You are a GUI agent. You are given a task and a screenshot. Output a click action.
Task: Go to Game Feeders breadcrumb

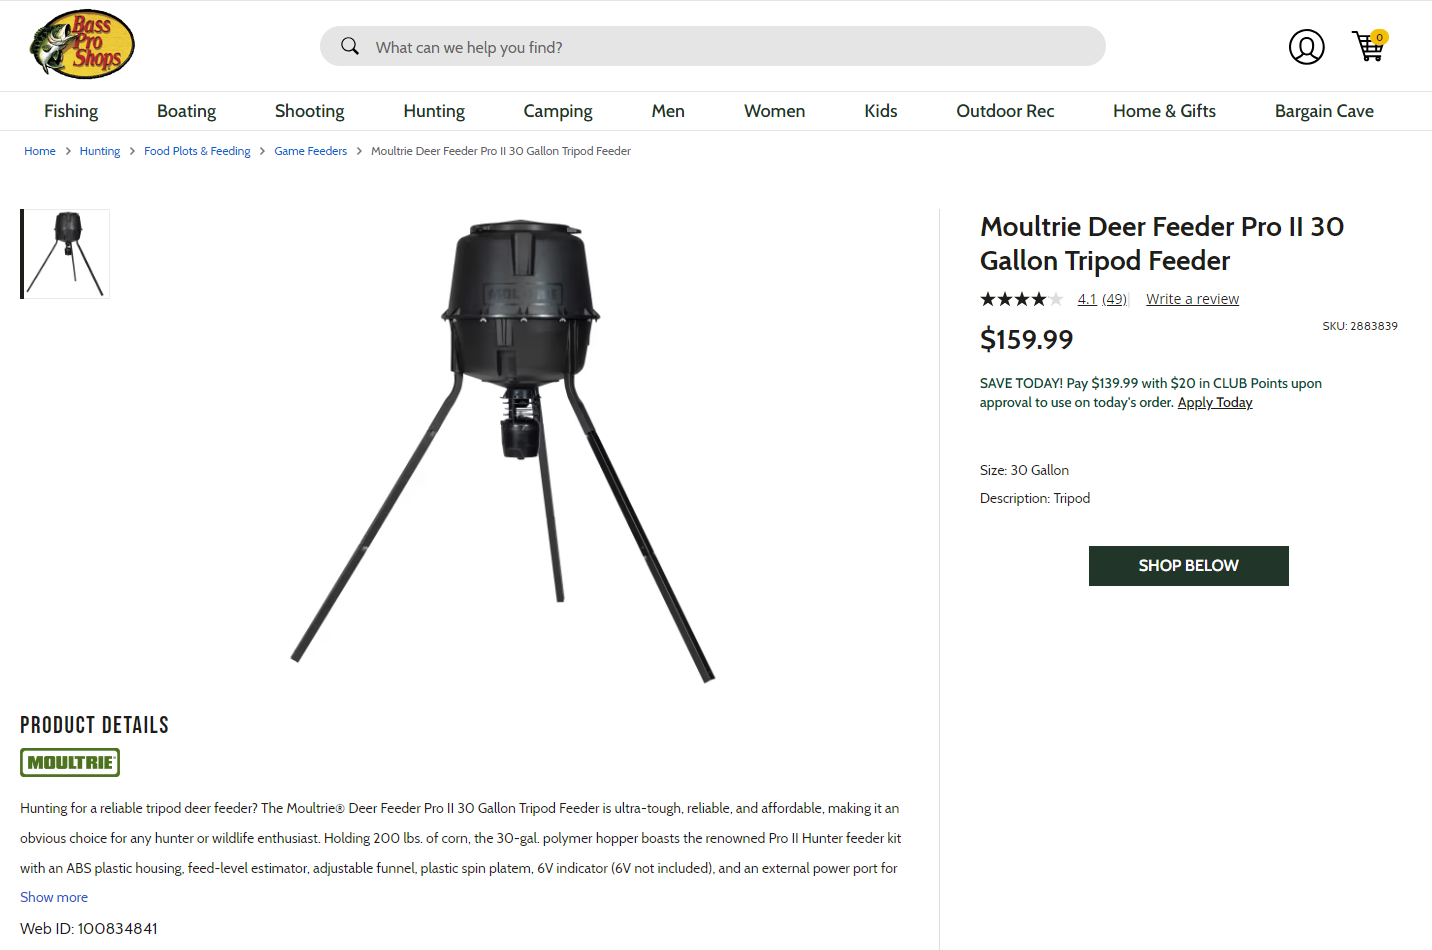click(x=311, y=151)
